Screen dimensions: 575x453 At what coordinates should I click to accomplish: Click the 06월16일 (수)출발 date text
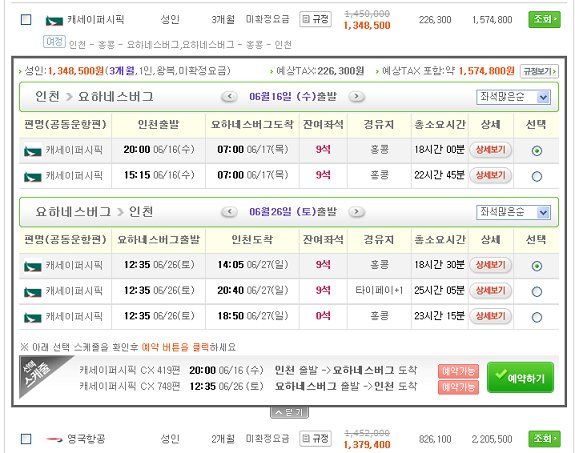pos(293,97)
